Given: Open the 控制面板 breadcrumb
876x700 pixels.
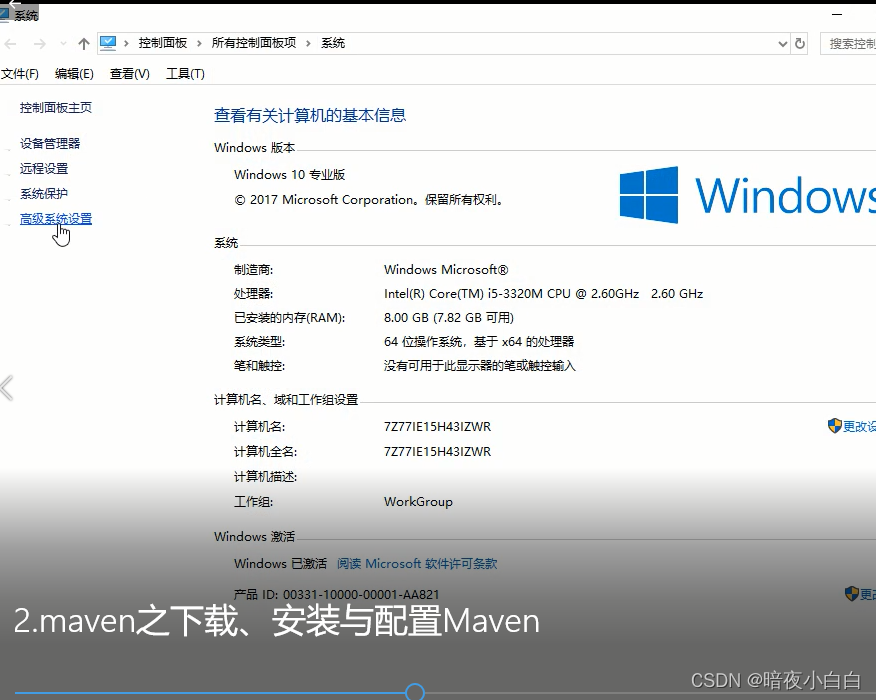Looking at the screenshot, I should point(163,43).
